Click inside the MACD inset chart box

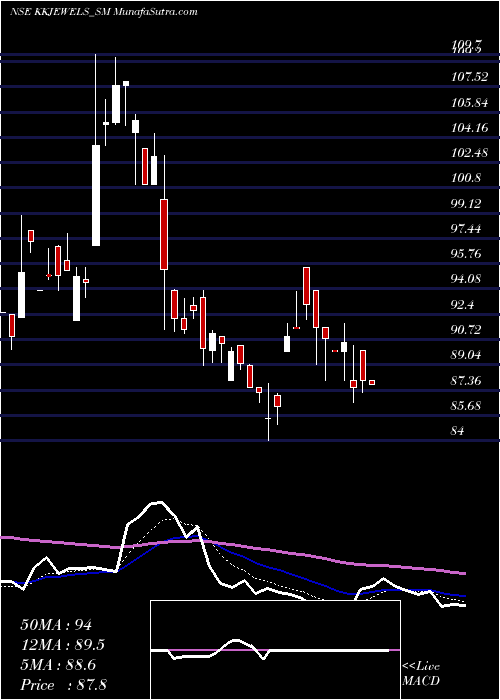[275, 650]
